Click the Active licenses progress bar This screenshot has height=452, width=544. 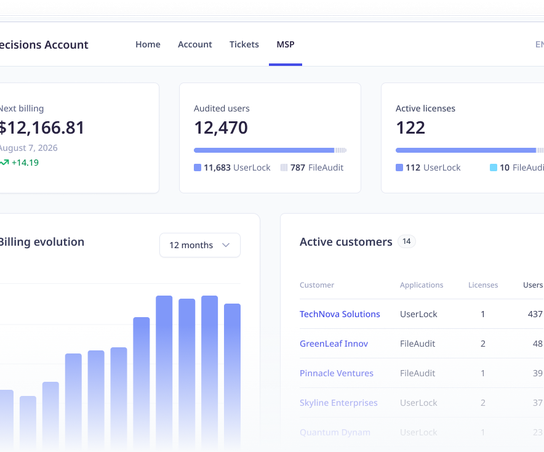470,150
